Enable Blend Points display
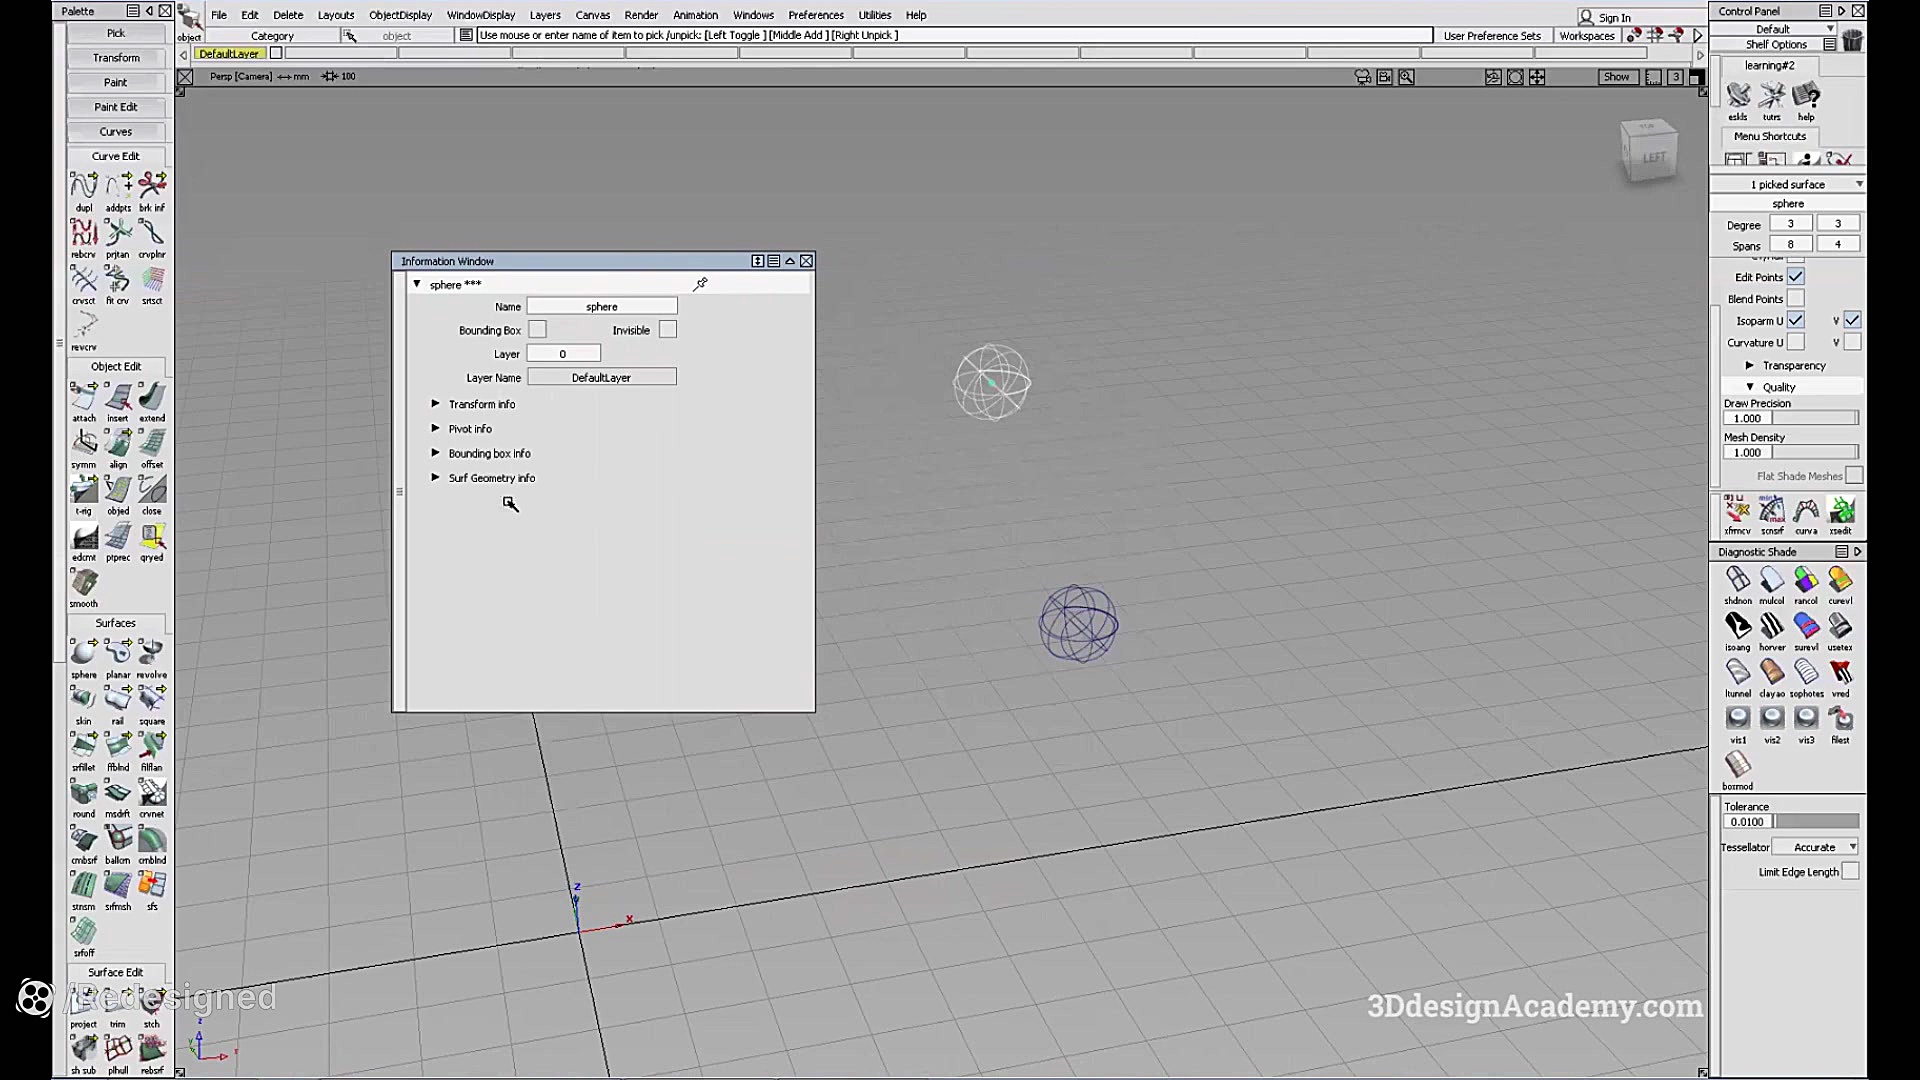 (x=1797, y=298)
